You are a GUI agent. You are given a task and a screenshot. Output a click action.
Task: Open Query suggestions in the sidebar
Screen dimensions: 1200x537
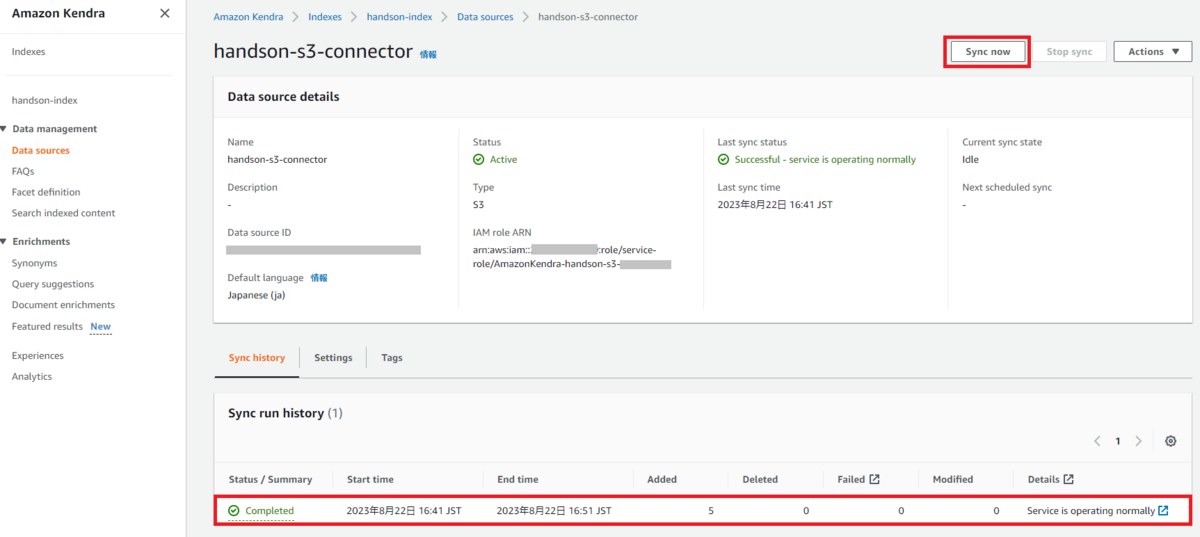(53, 285)
